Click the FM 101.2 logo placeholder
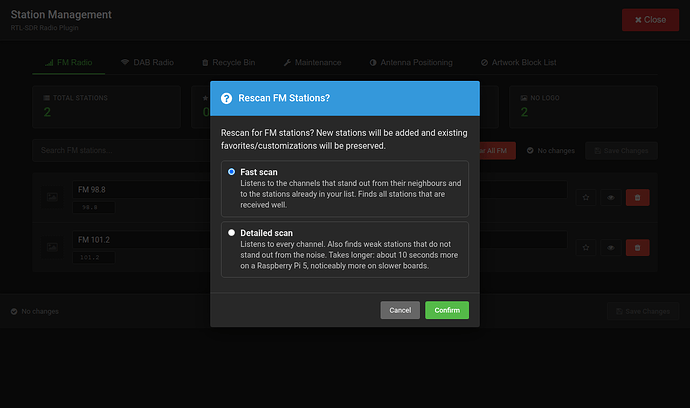Viewport: 690px width, 408px height. point(52,247)
